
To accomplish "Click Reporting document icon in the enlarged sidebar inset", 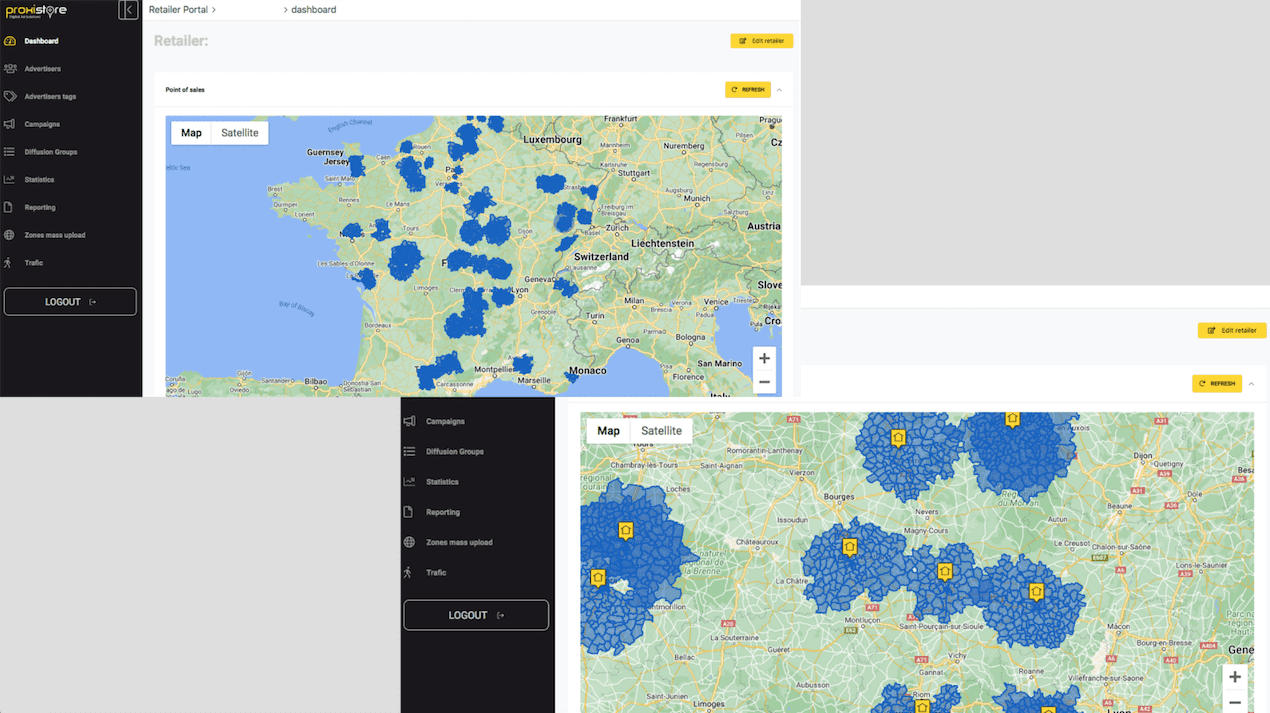I will (x=408, y=512).
